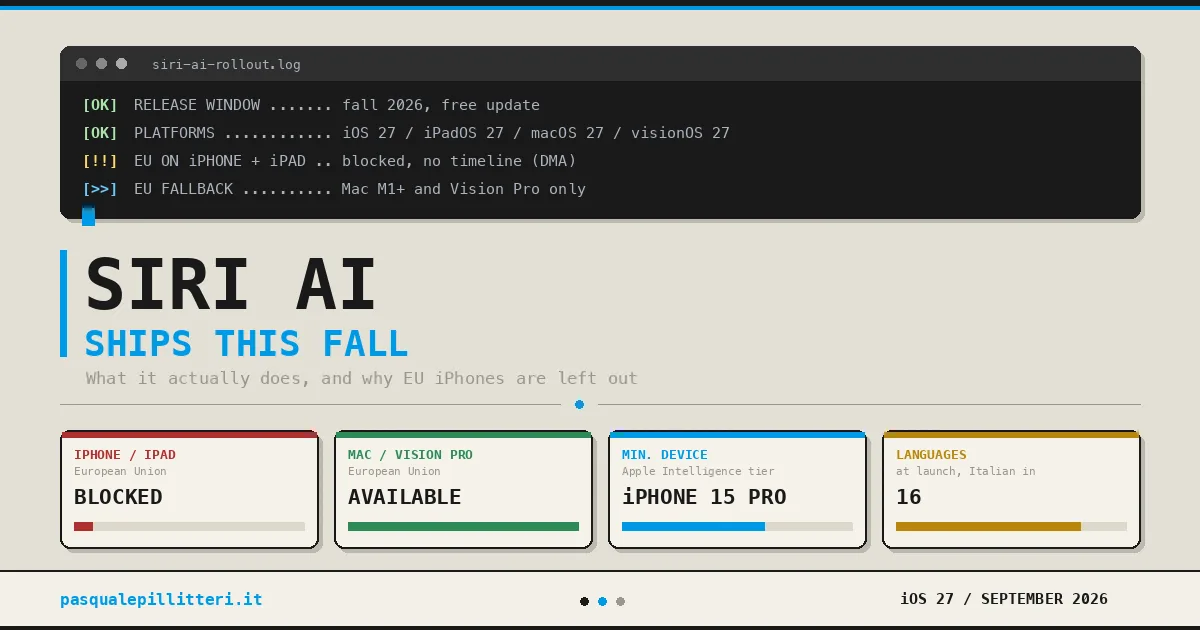Click the languages count 16

click(909, 497)
